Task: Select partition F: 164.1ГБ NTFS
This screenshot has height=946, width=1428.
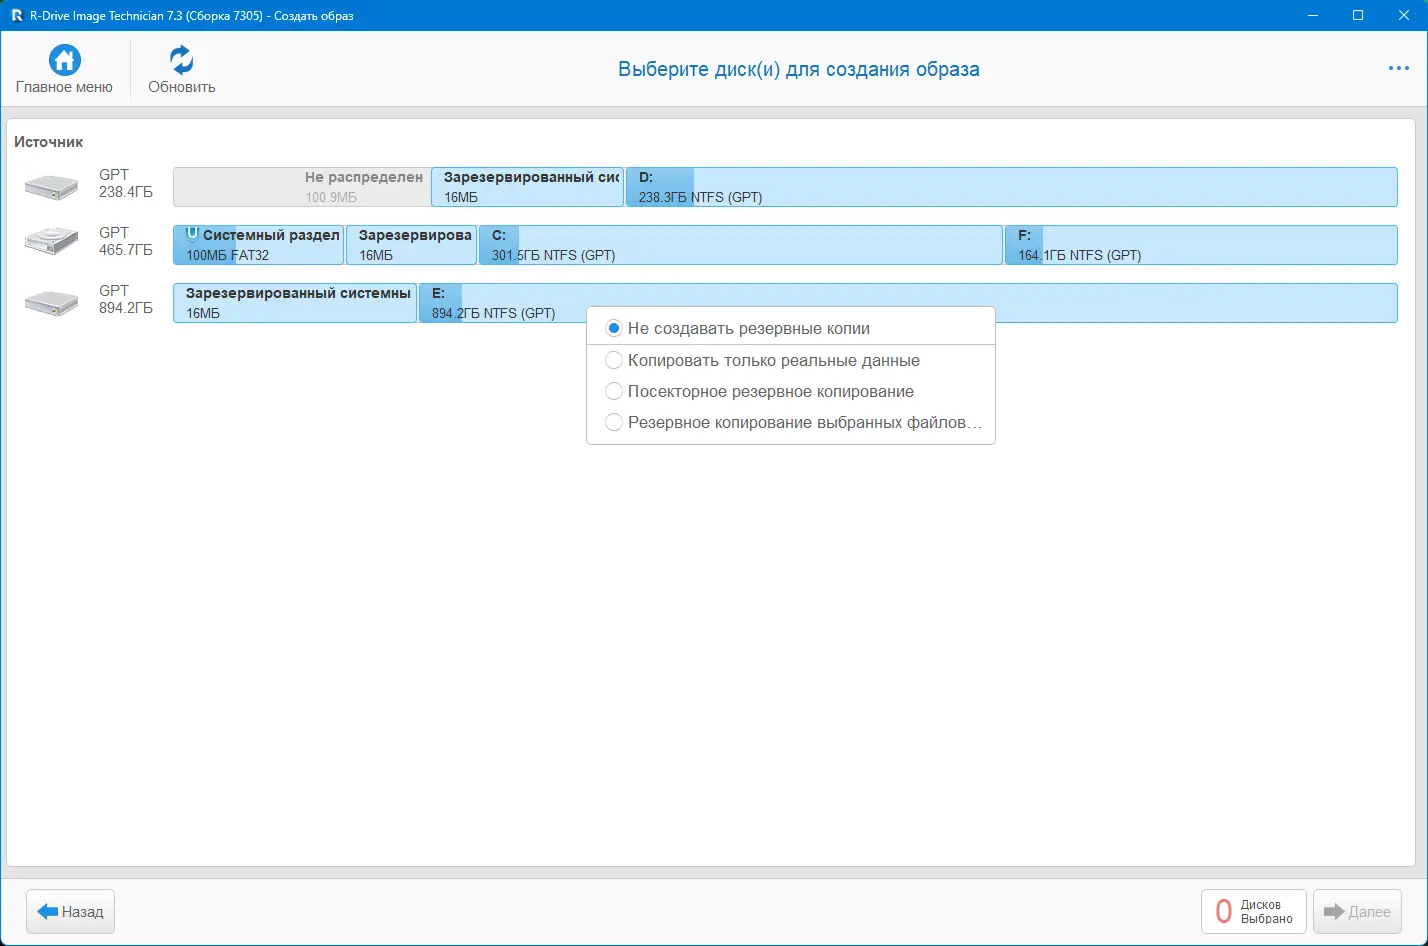Action: pyautogui.click(x=1201, y=245)
